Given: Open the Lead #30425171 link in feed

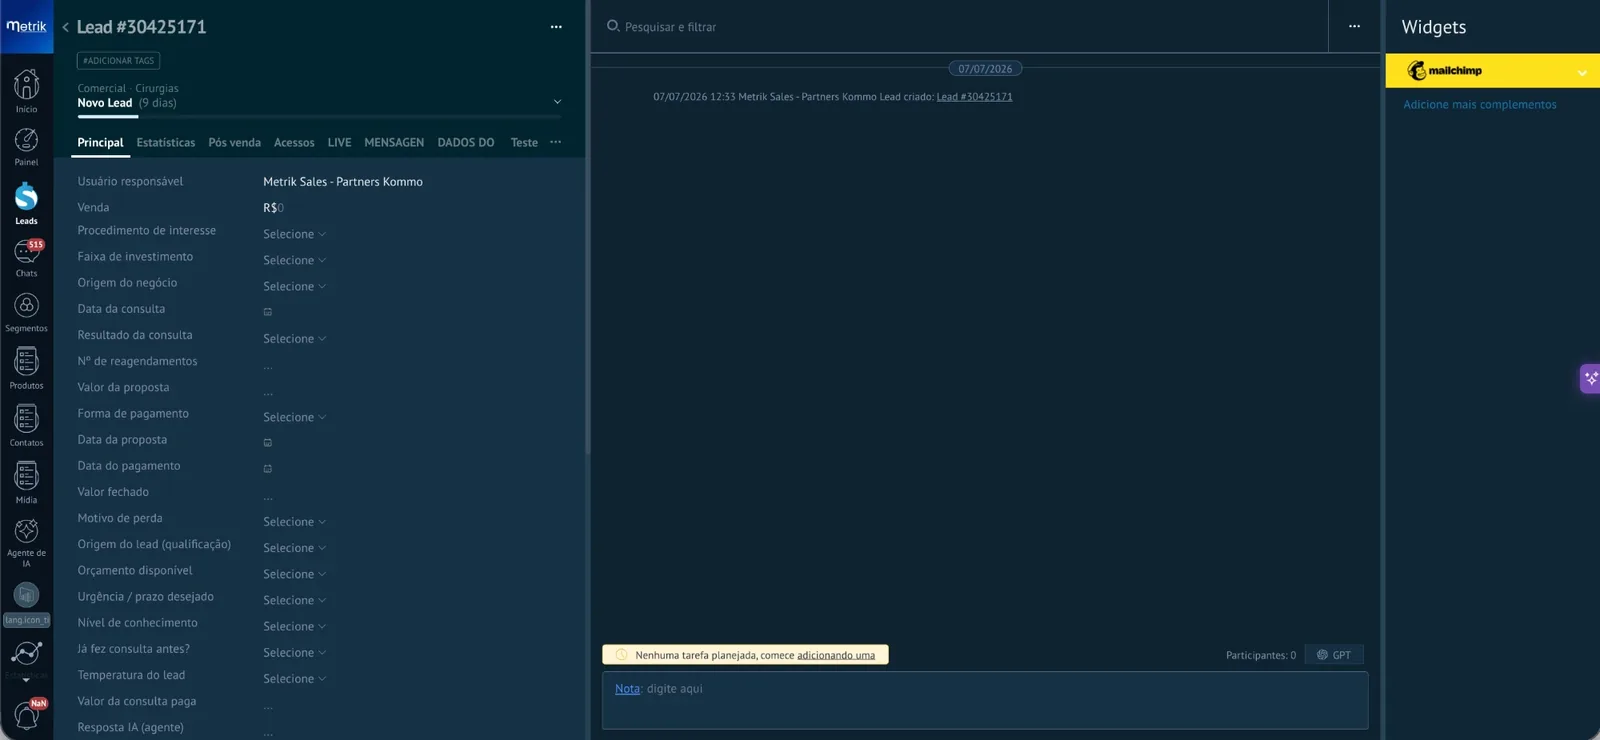Looking at the screenshot, I should point(974,97).
